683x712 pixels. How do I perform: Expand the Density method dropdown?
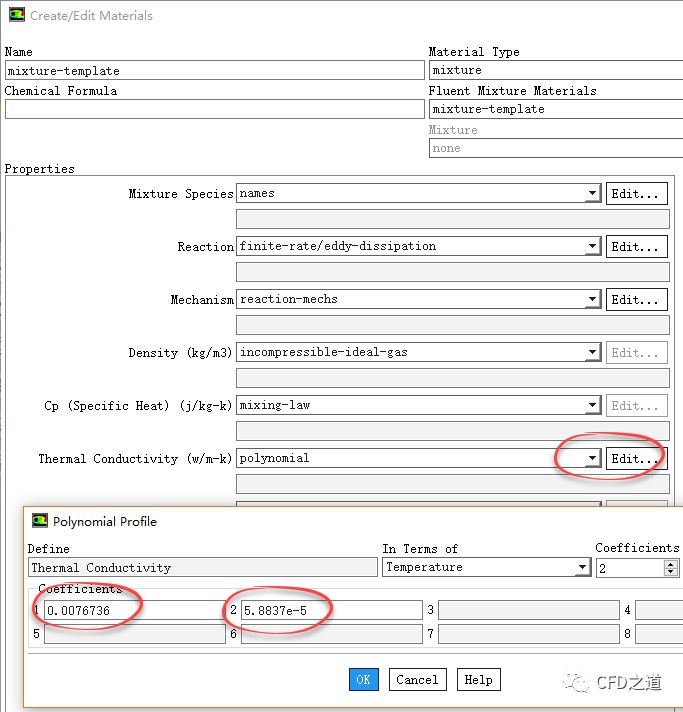(592, 353)
